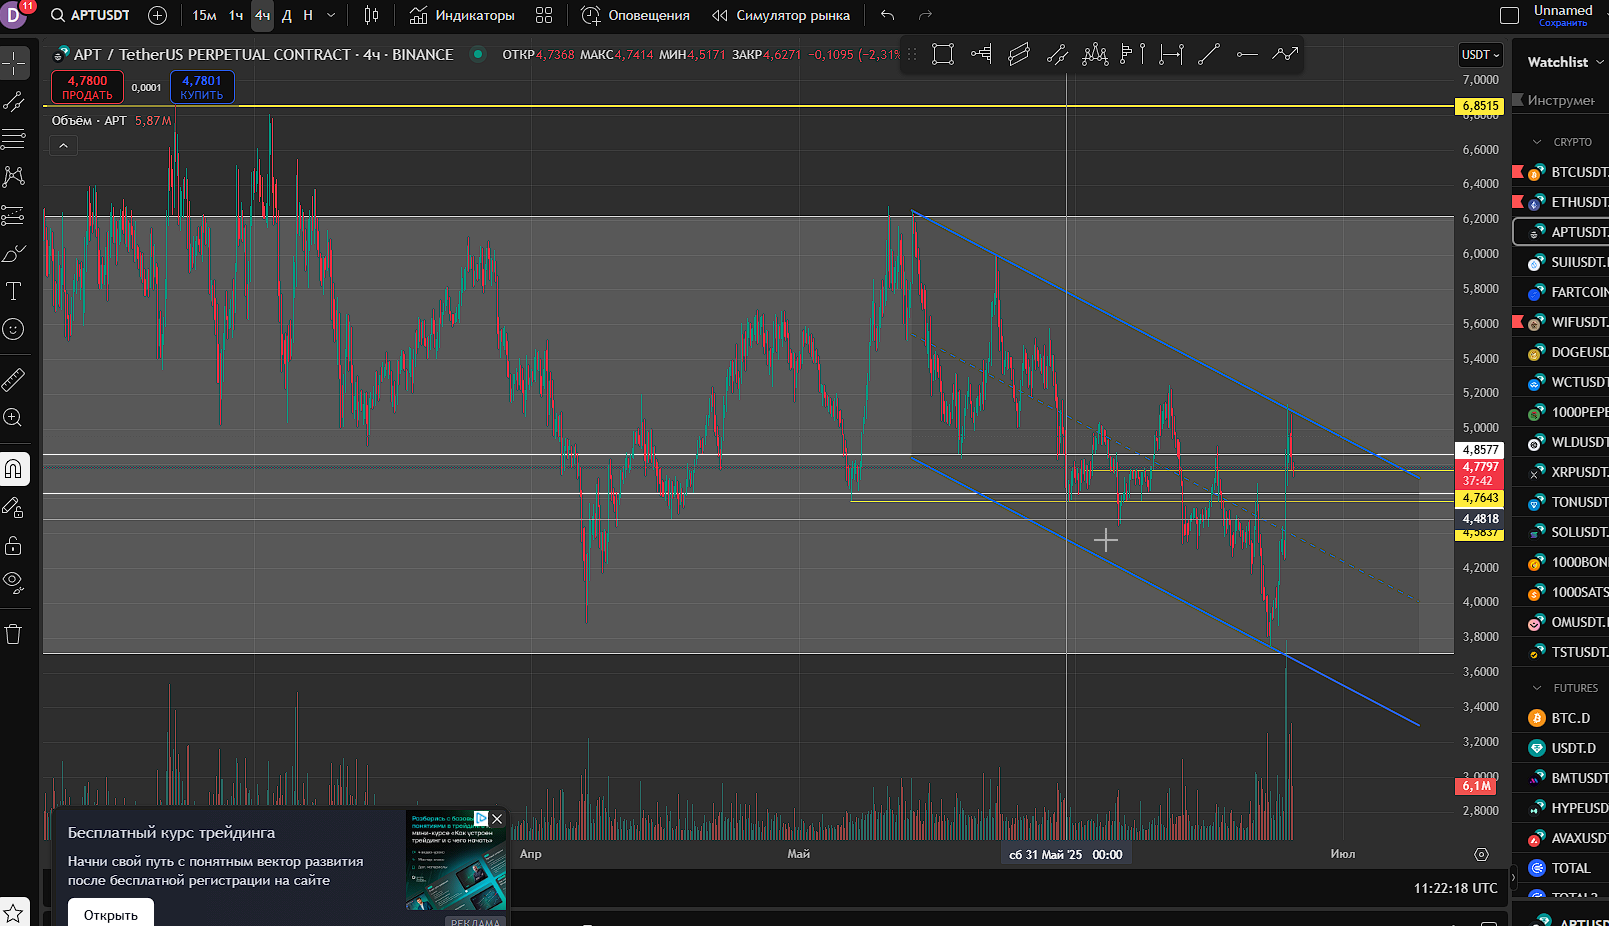Open the Индикаторы indicators menu
Screen dimensions: 1609x926
(462, 15)
